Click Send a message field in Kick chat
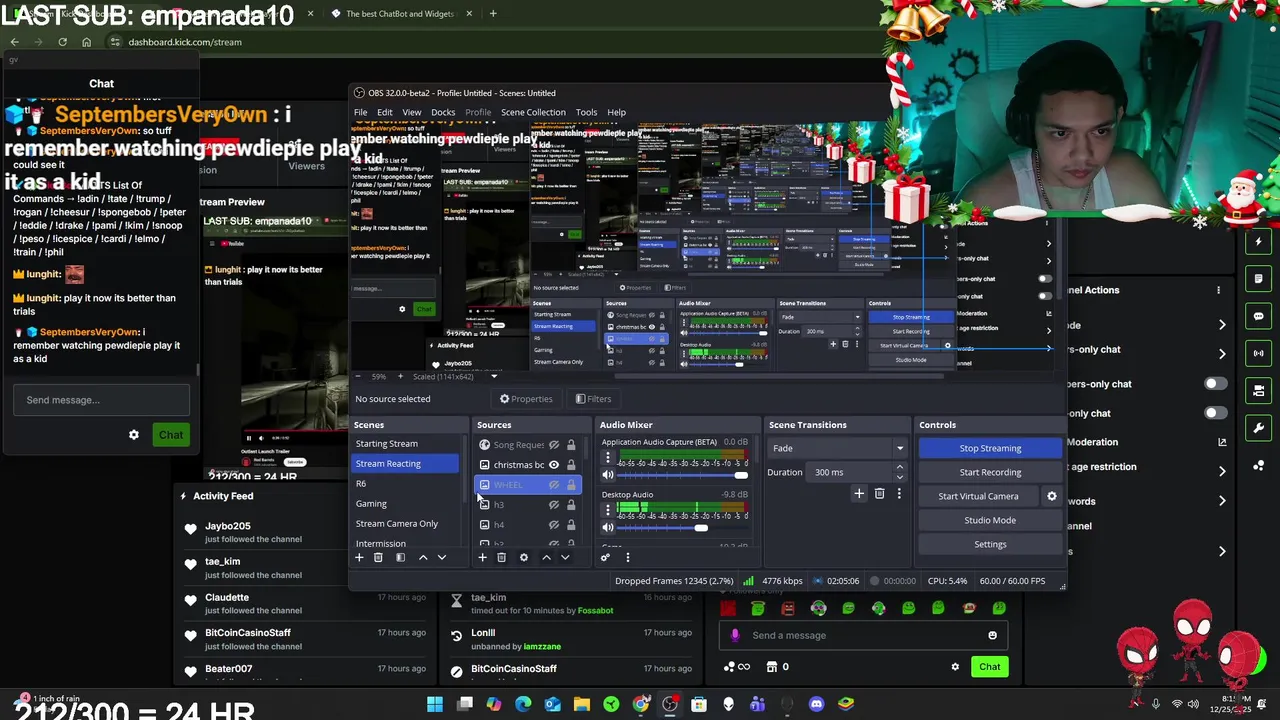This screenshot has width=1280, height=720. 862,635
